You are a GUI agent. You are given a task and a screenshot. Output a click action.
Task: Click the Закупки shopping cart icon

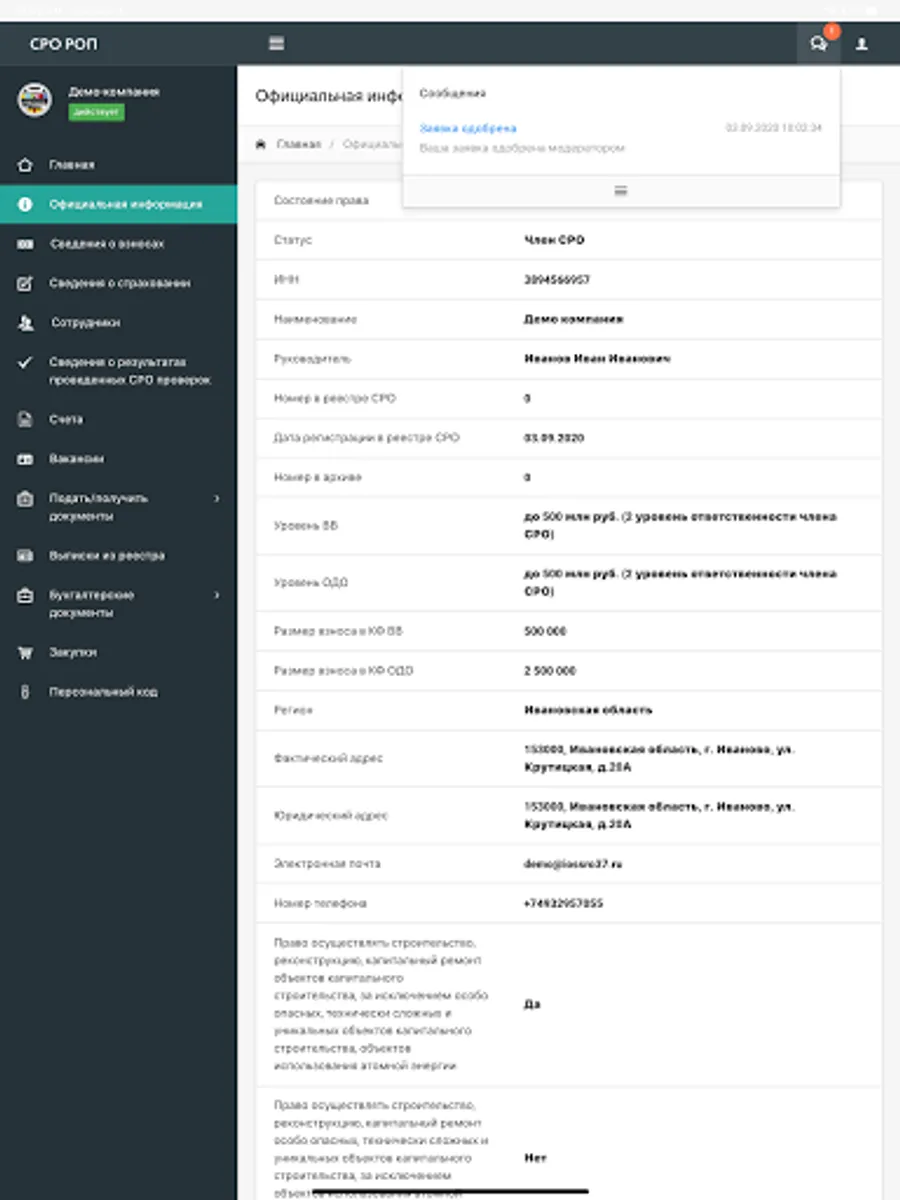[26, 653]
